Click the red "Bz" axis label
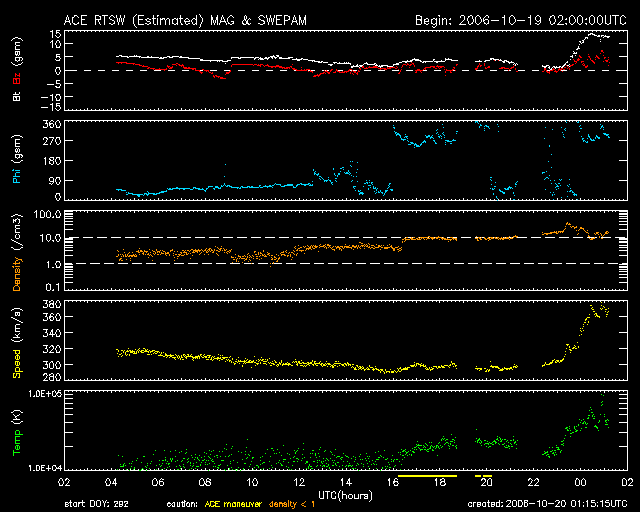640x512 pixels. click(17, 79)
